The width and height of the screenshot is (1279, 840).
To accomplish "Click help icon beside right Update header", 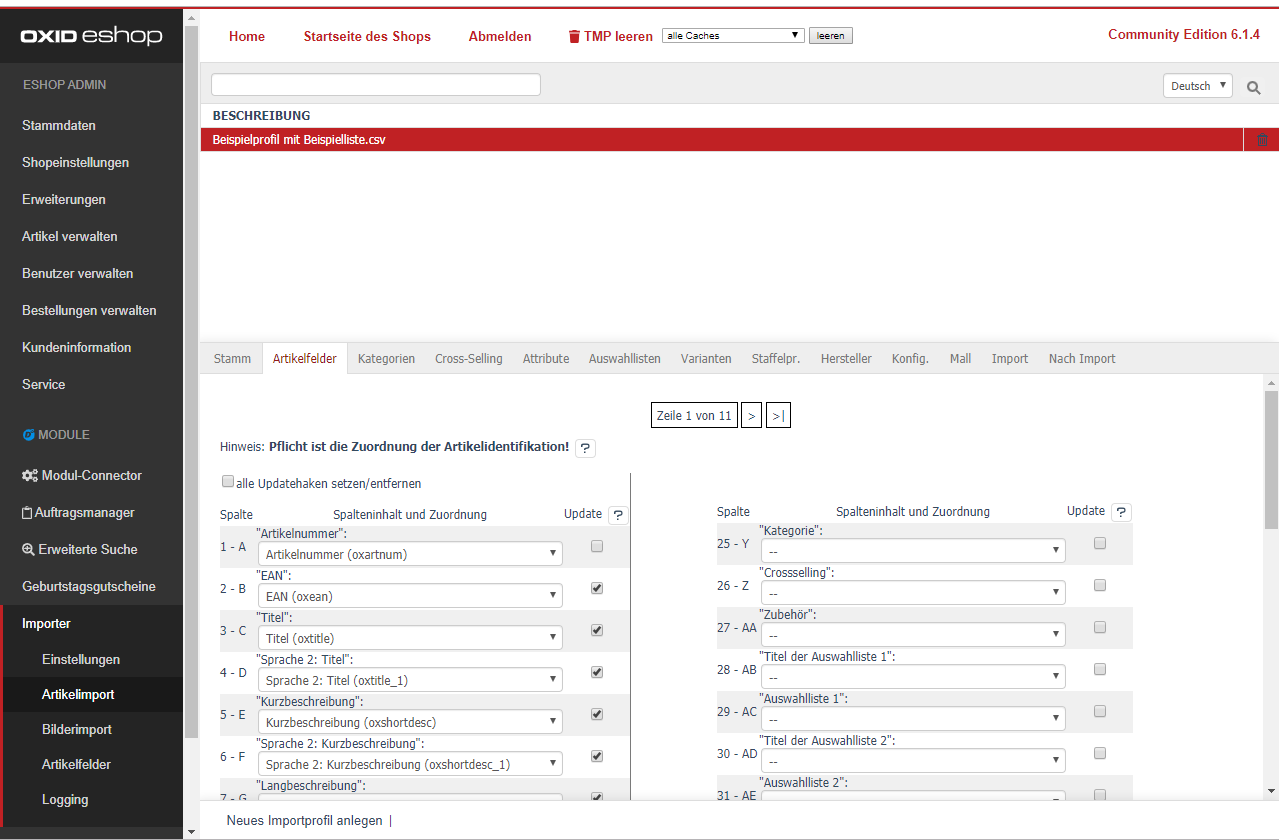I will (x=1121, y=512).
